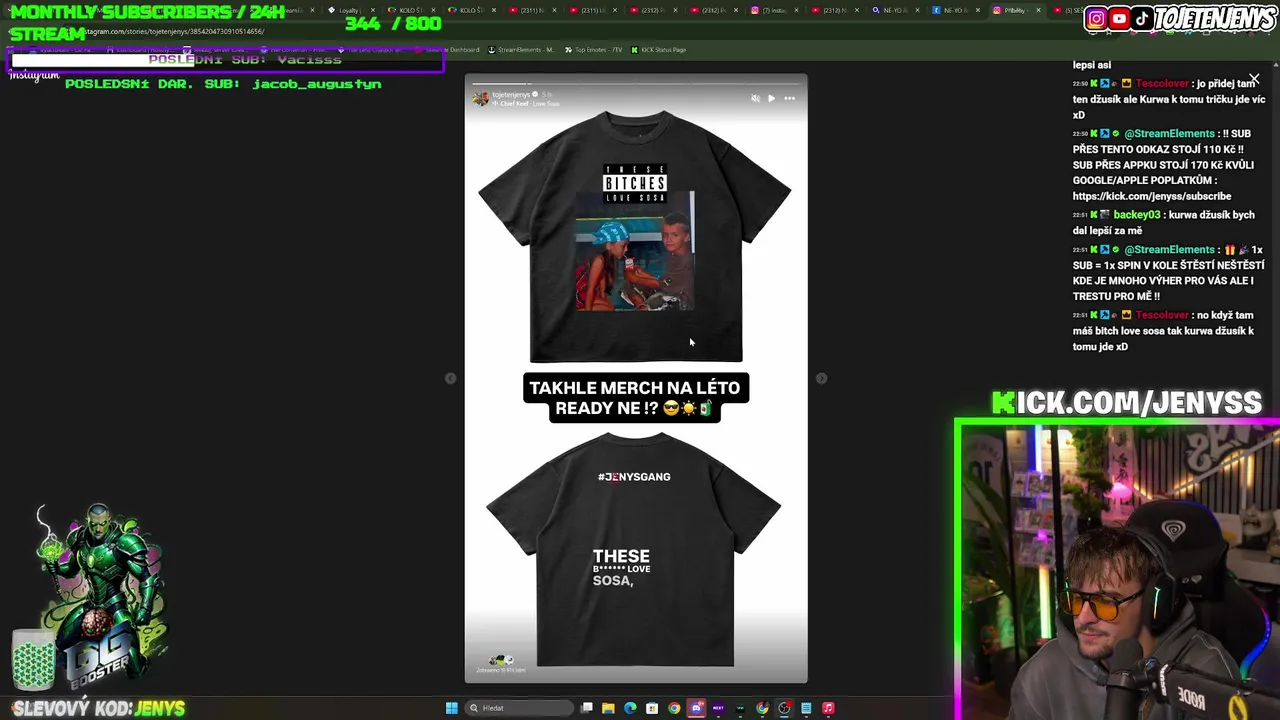Open Chief Keef - Love Sosa music link
Image resolution: width=1280 pixels, height=720 pixels.
pyautogui.click(x=528, y=104)
